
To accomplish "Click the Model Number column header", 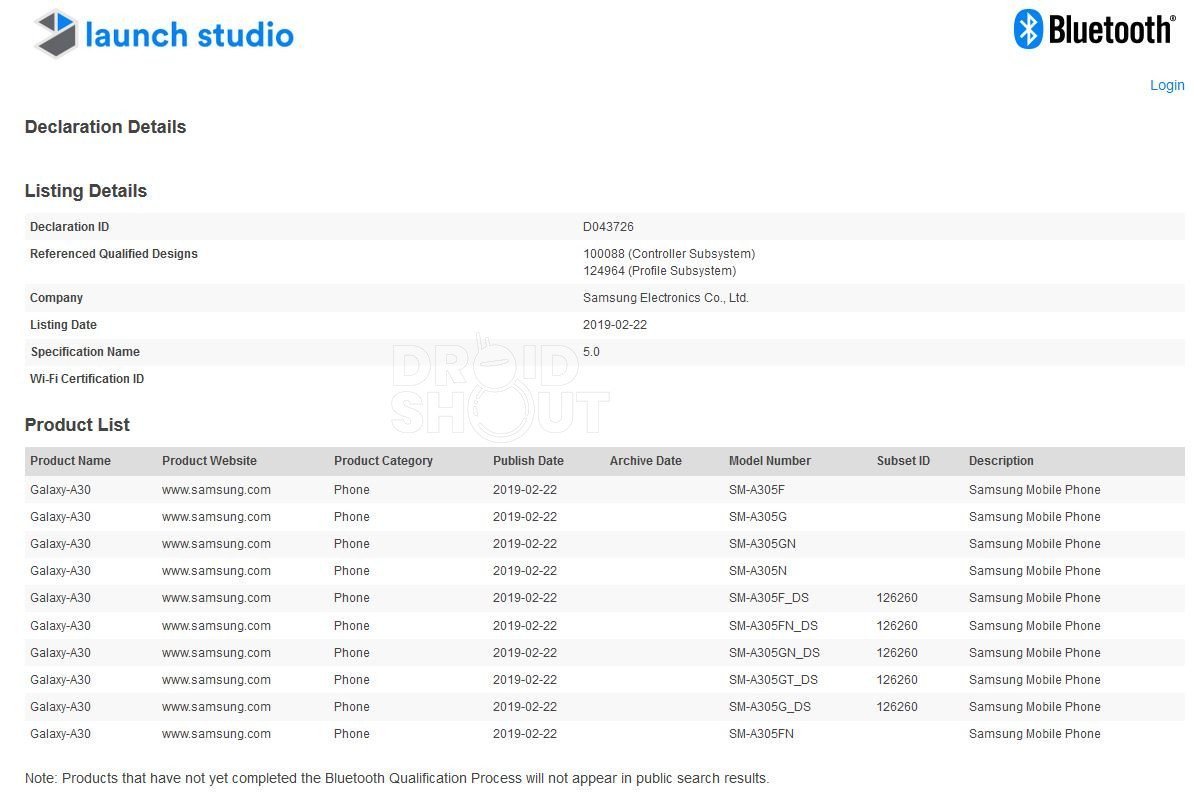I will tap(769, 461).
